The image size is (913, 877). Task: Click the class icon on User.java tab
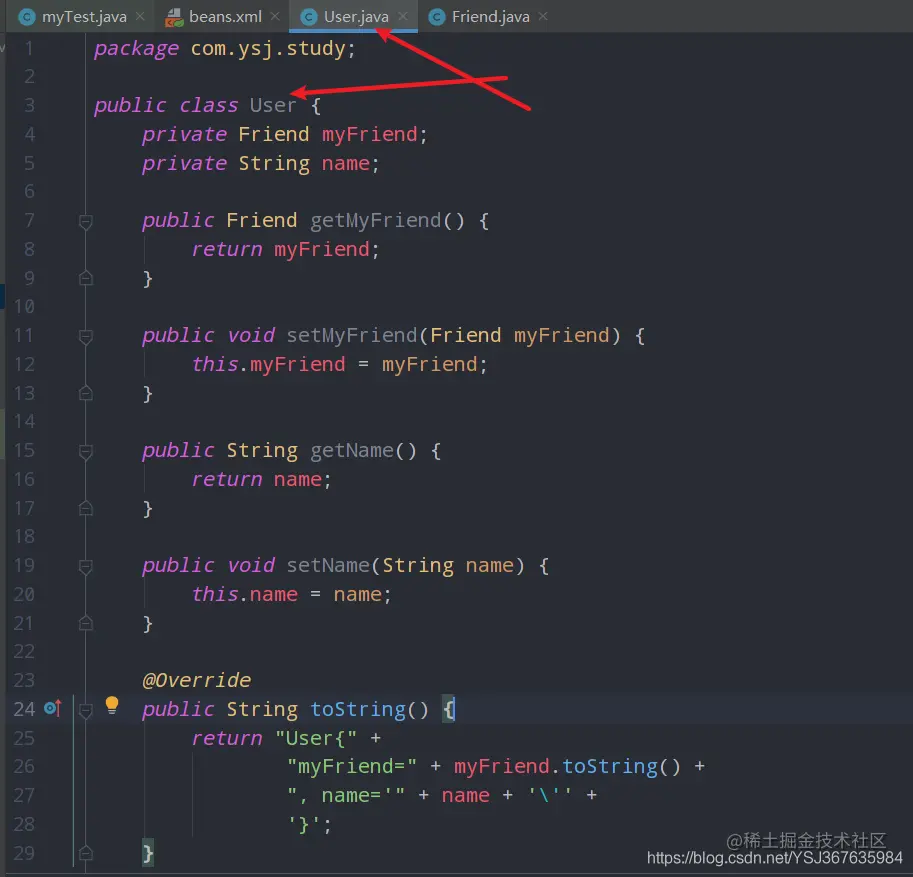pyautogui.click(x=308, y=17)
